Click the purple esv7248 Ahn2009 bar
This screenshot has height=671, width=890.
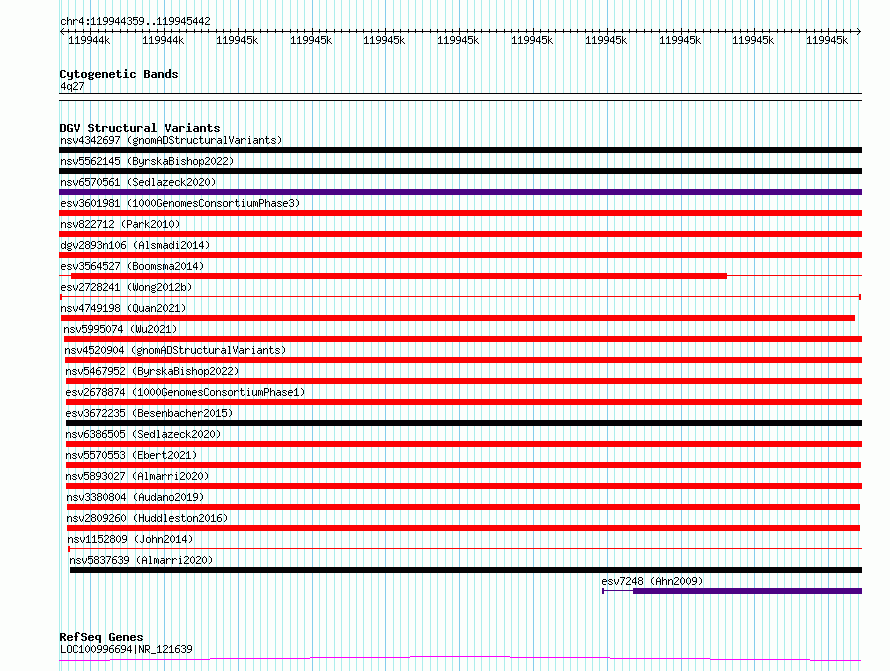click(x=748, y=591)
